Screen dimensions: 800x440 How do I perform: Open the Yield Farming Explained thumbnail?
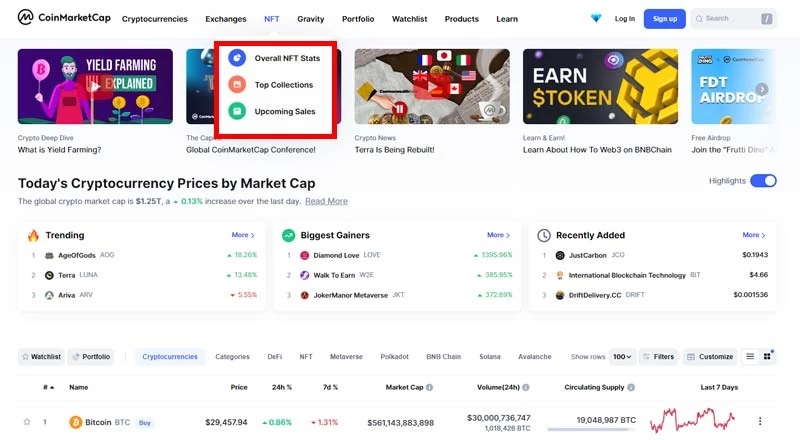click(x=95, y=86)
